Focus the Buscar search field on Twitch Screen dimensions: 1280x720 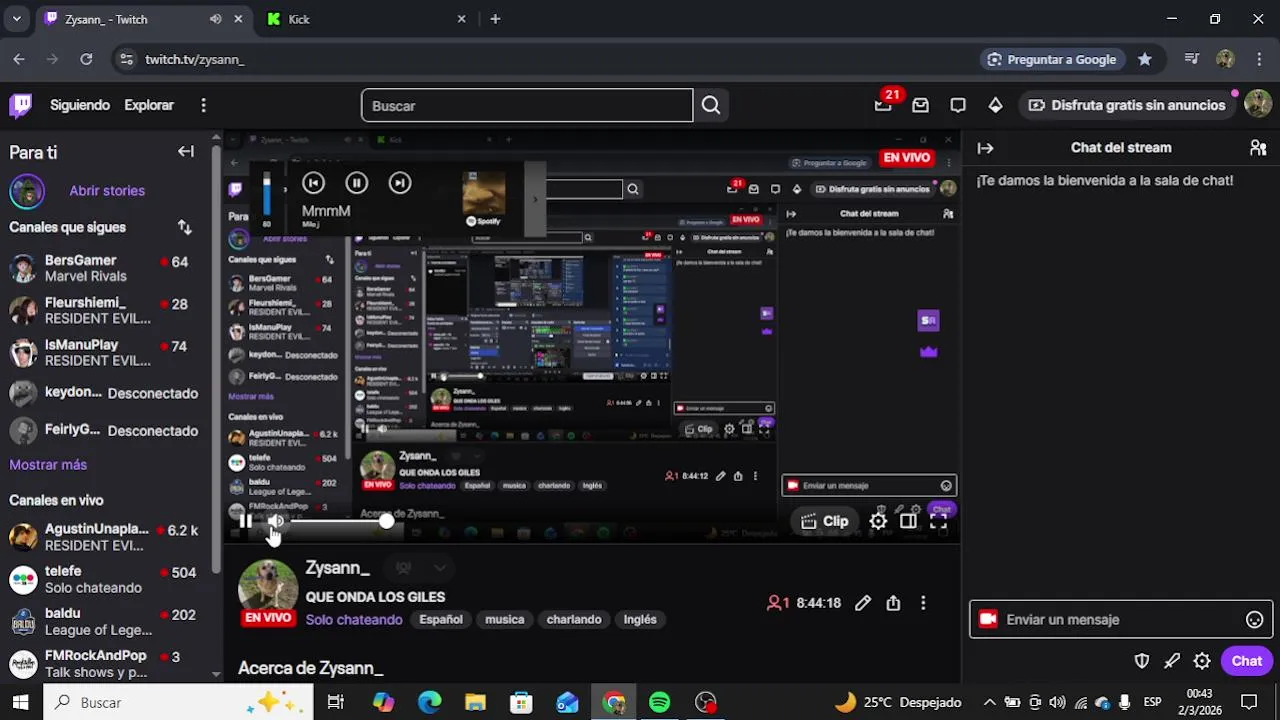pyautogui.click(x=527, y=105)
